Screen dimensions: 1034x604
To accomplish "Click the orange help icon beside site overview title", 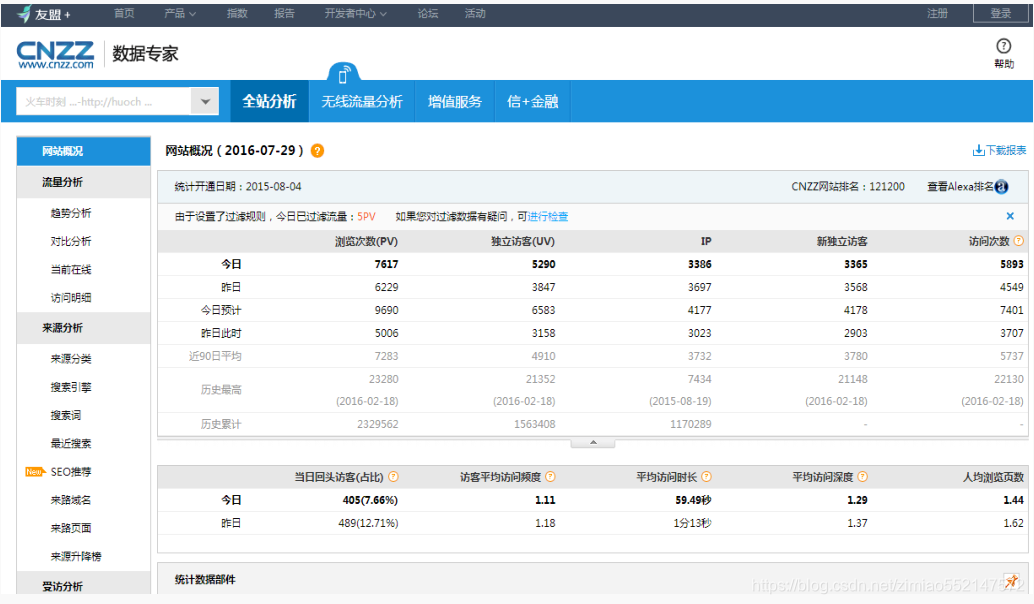I will click(x=317, y=151).
